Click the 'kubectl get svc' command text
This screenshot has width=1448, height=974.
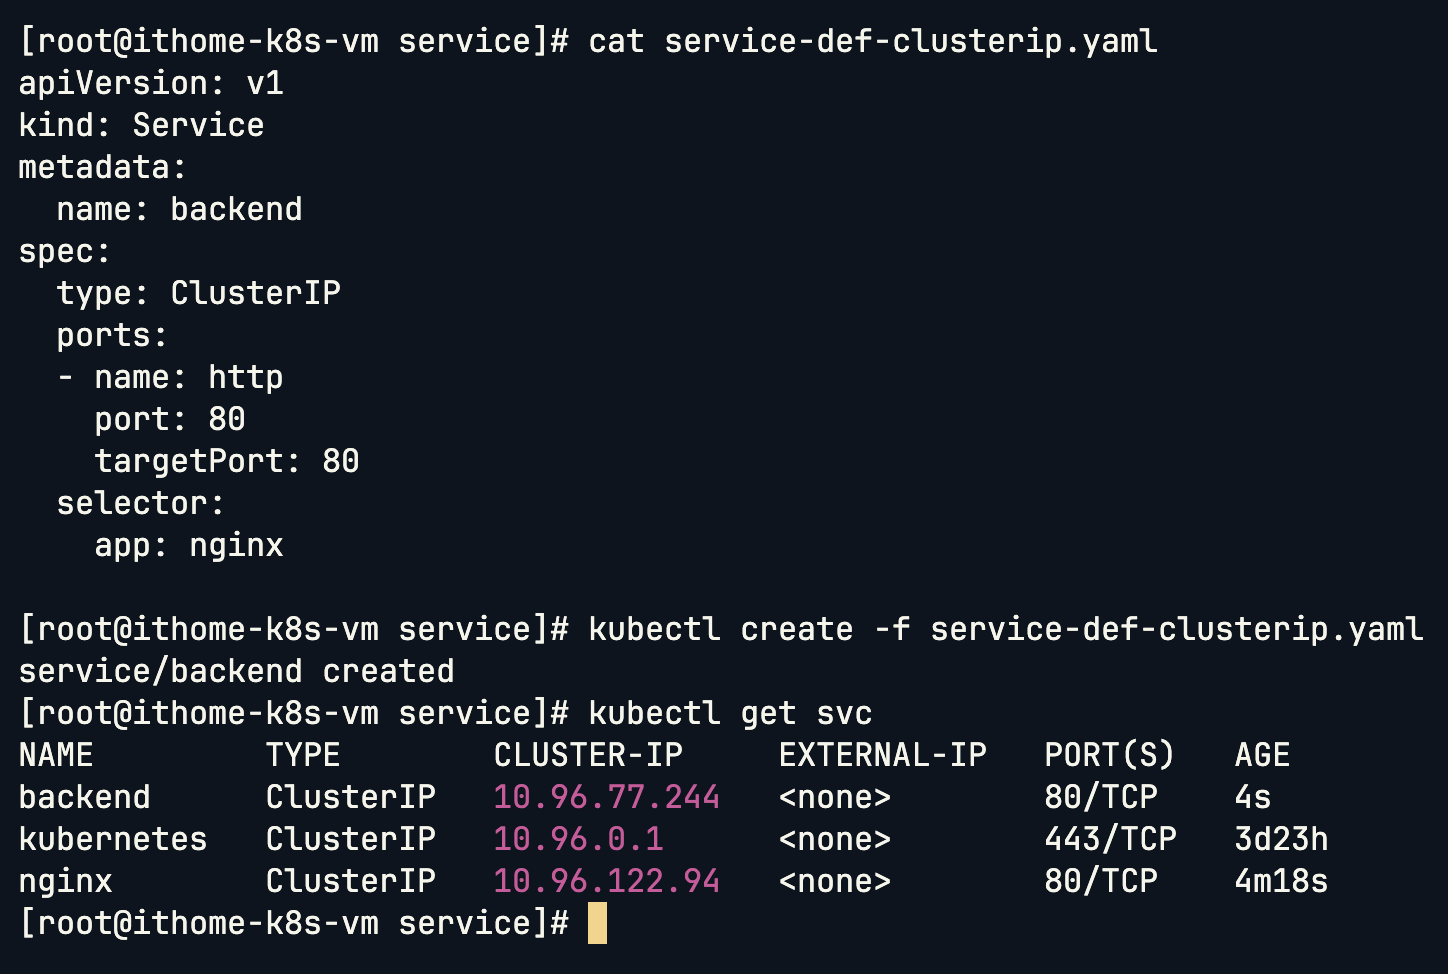730,713
